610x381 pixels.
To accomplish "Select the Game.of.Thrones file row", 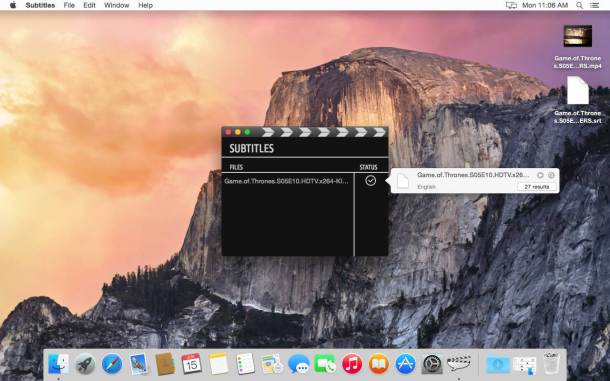I will click(x=287, y=181).
